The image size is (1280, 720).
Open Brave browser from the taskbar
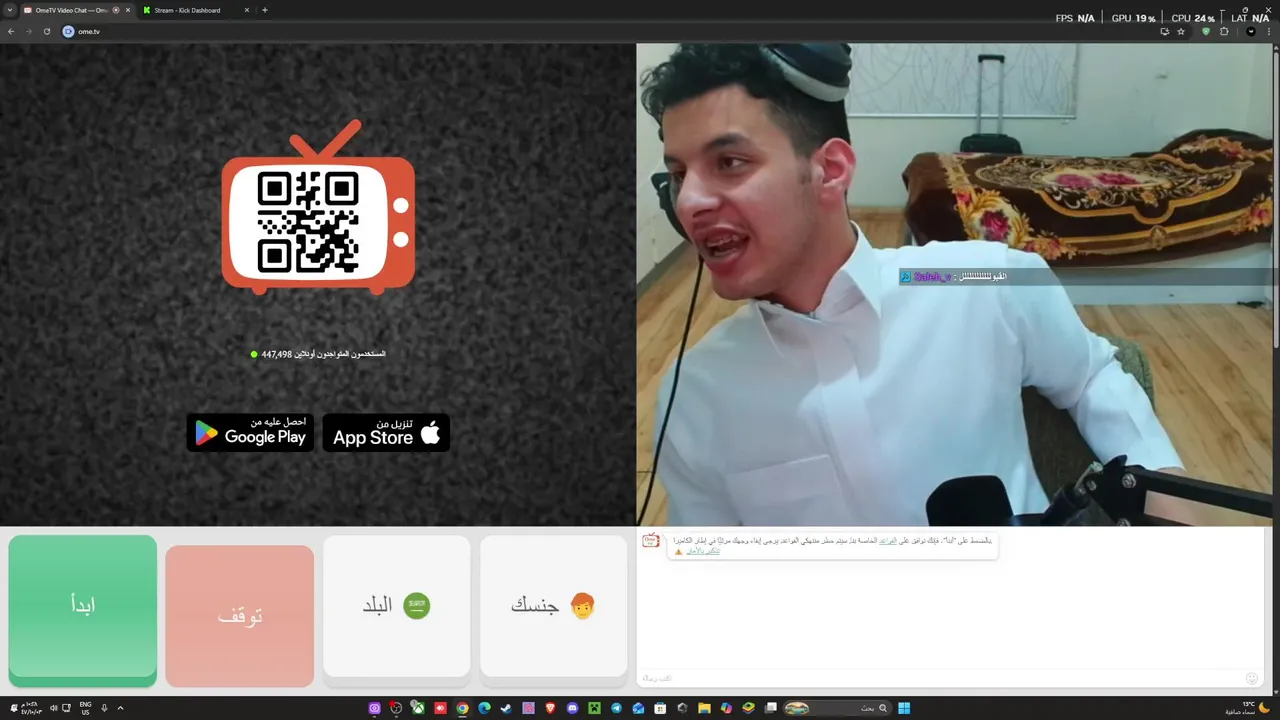click(x=550, y=708)
